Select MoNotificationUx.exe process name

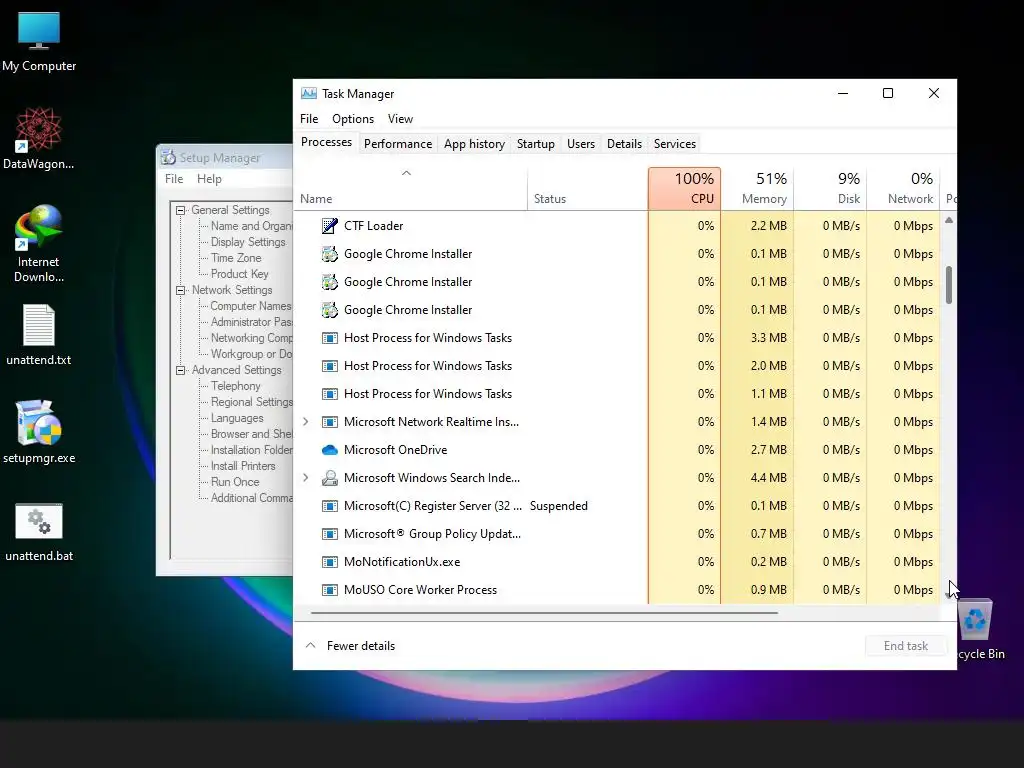tap(402, 562)
